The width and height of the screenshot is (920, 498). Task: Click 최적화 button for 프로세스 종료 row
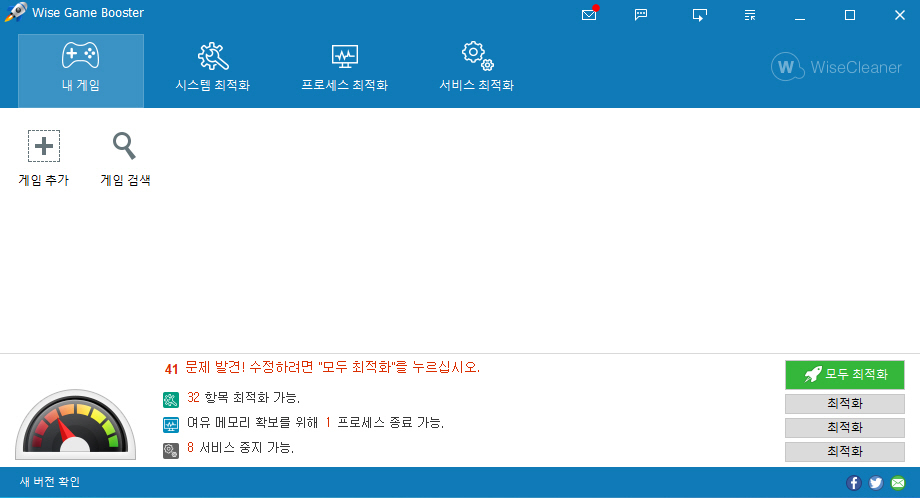tap(844, 428)
